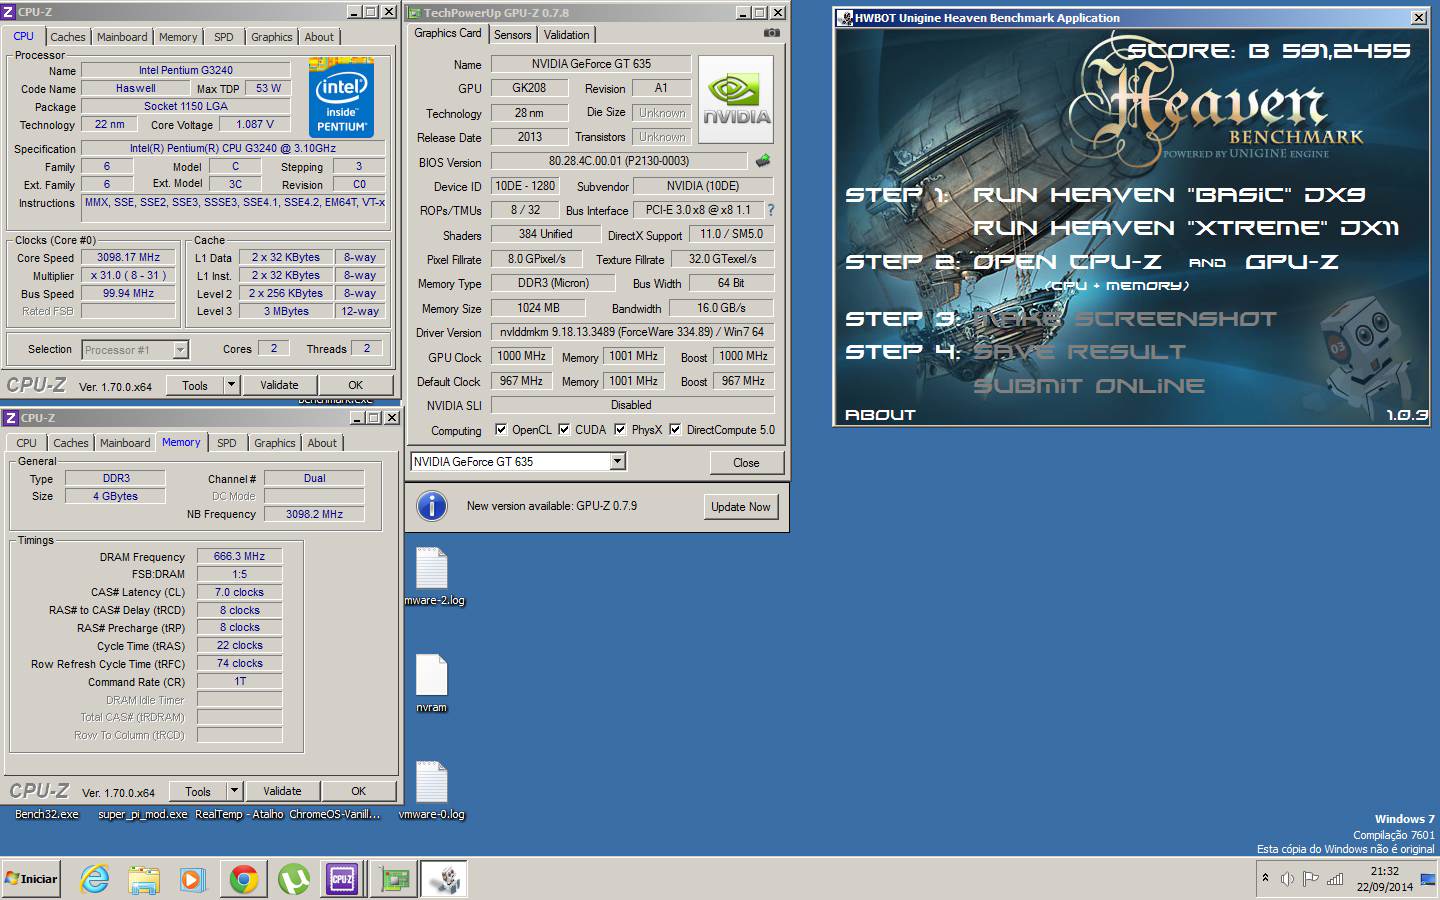The width and height of the screenshot is (1440, 900).
Task: Click the blue info icon in update bar
Action: 432,506
